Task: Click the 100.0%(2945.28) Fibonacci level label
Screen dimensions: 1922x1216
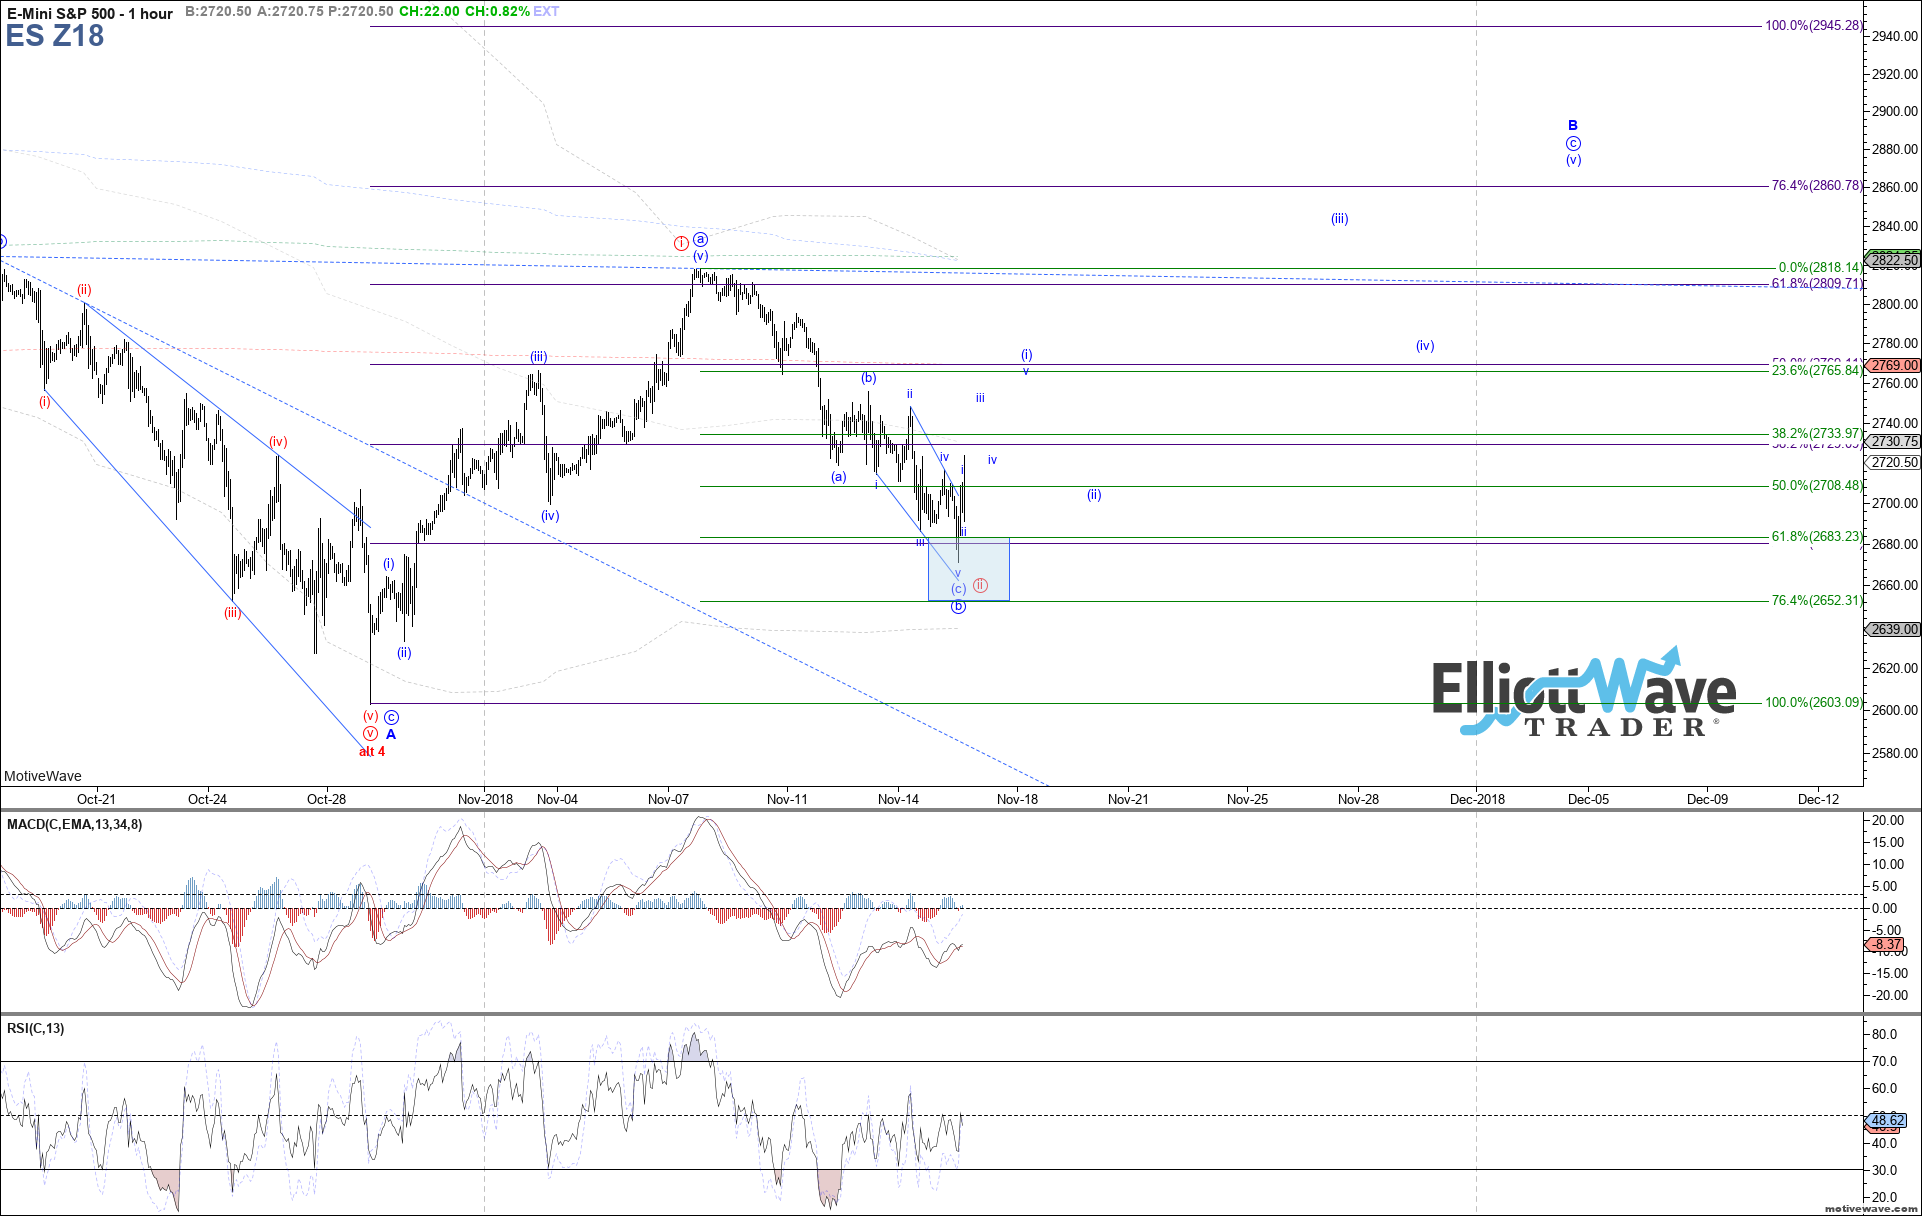Action: (x=1813, y=25)
